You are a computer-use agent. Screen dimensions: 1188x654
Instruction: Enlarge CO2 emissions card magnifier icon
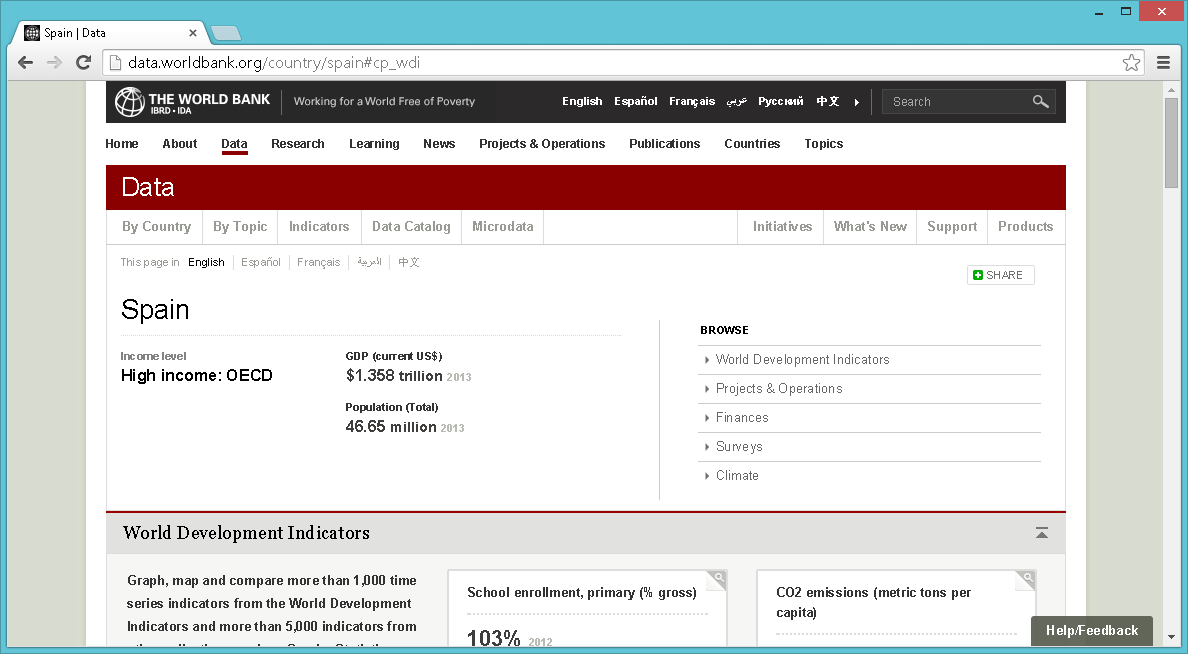point(1027,580)
